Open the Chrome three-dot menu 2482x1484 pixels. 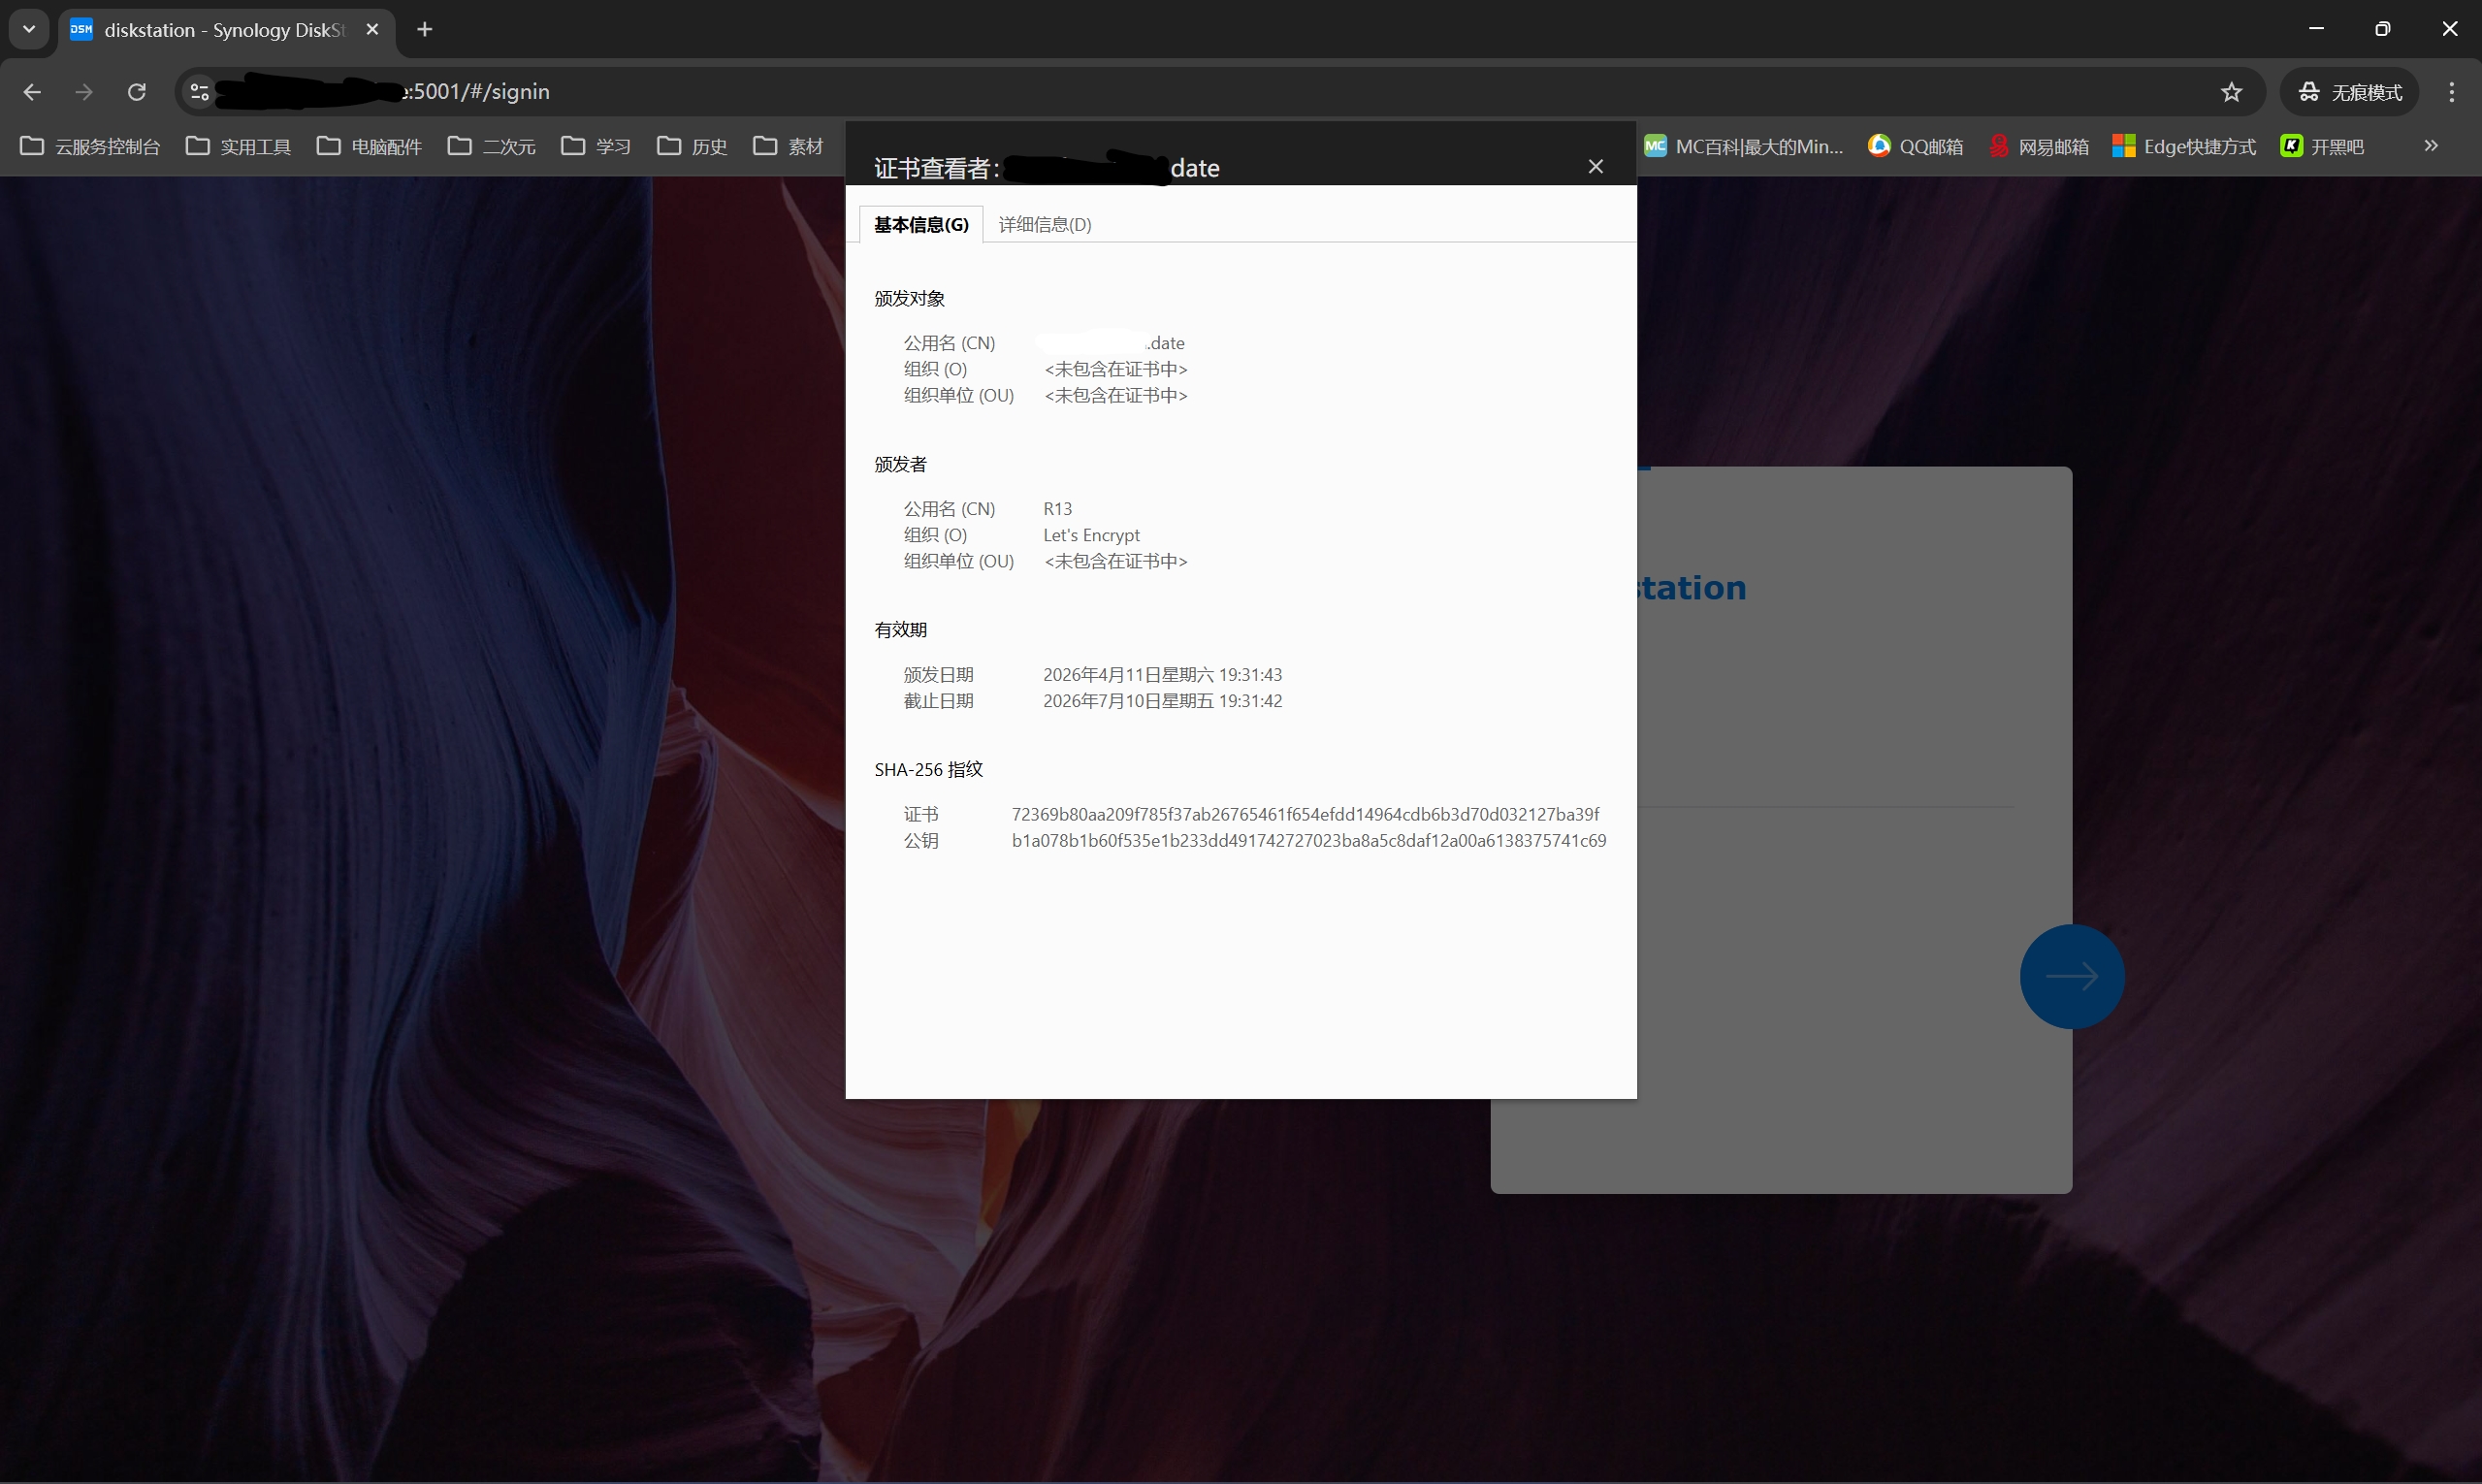click(x=2451, y=92)
